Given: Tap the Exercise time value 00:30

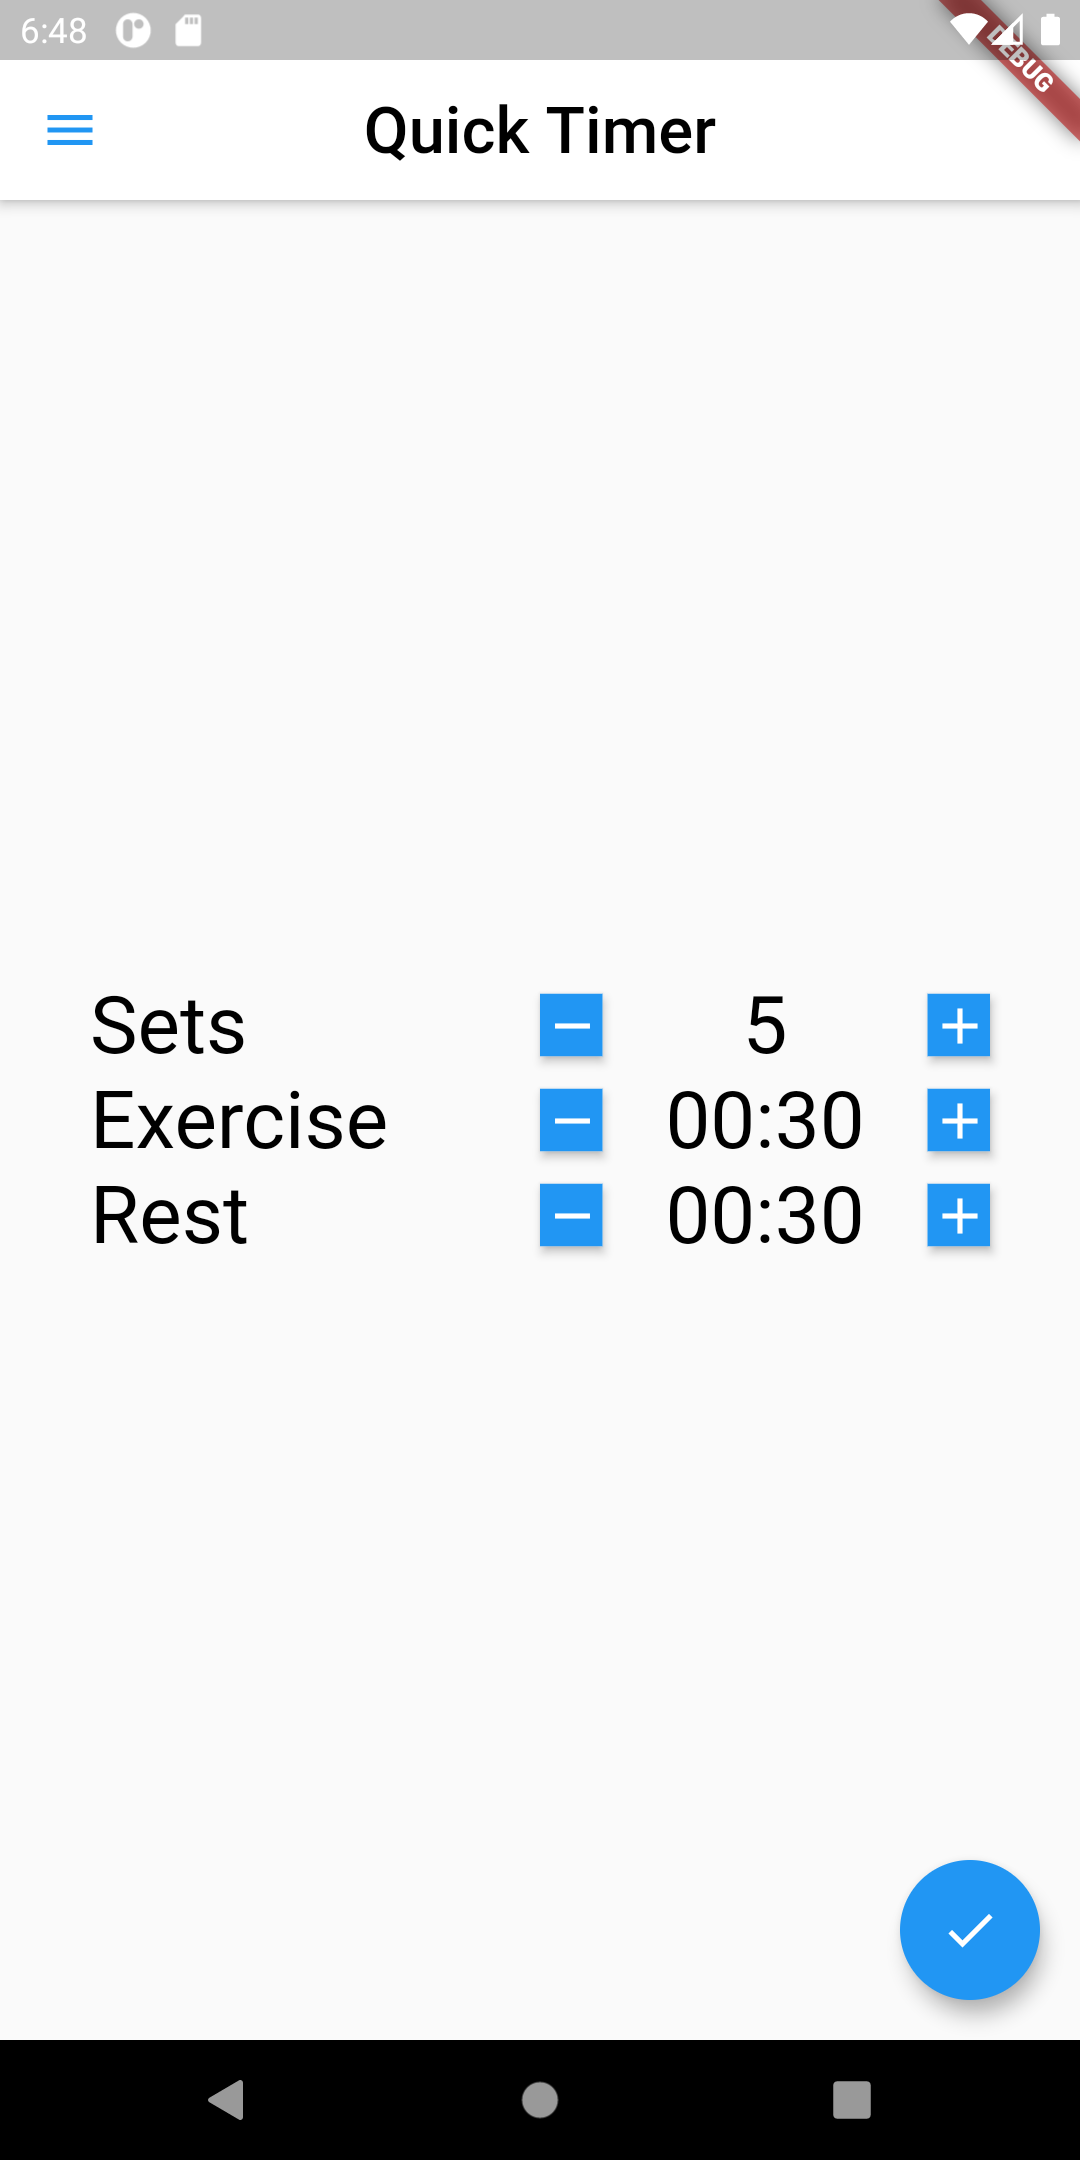Looking at the screenshot, I should (x=767, y=1120).
